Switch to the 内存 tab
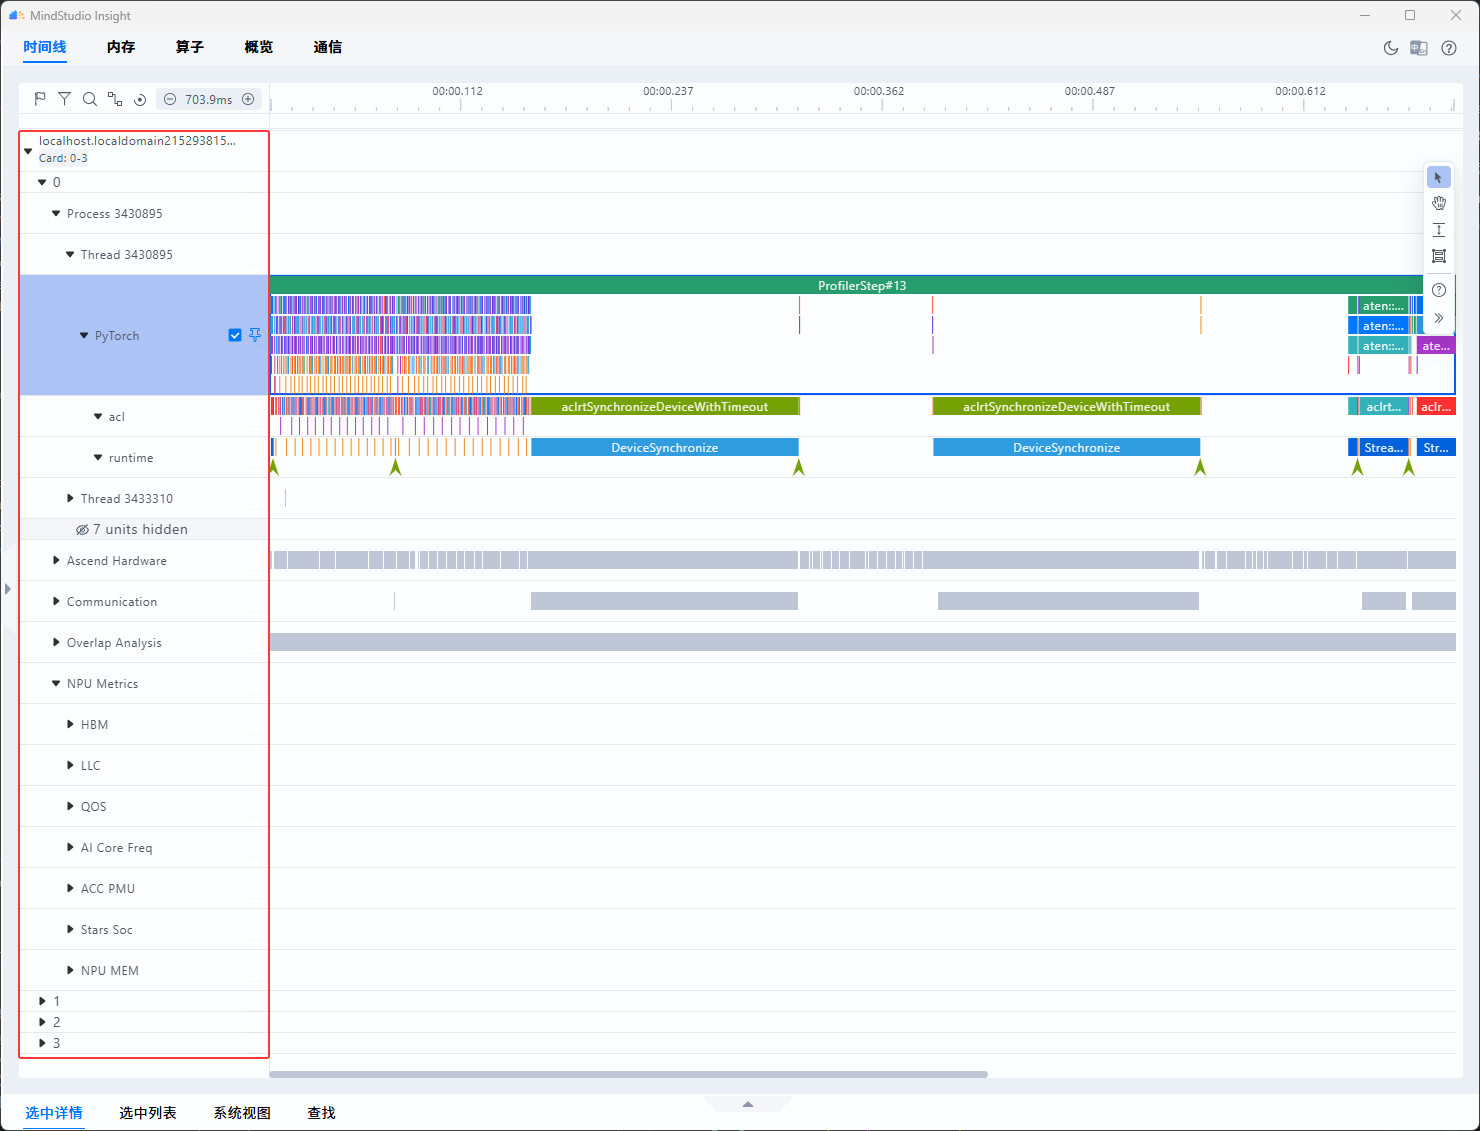This screenshot has width=1480, height=1131. (x=121, y=47)
